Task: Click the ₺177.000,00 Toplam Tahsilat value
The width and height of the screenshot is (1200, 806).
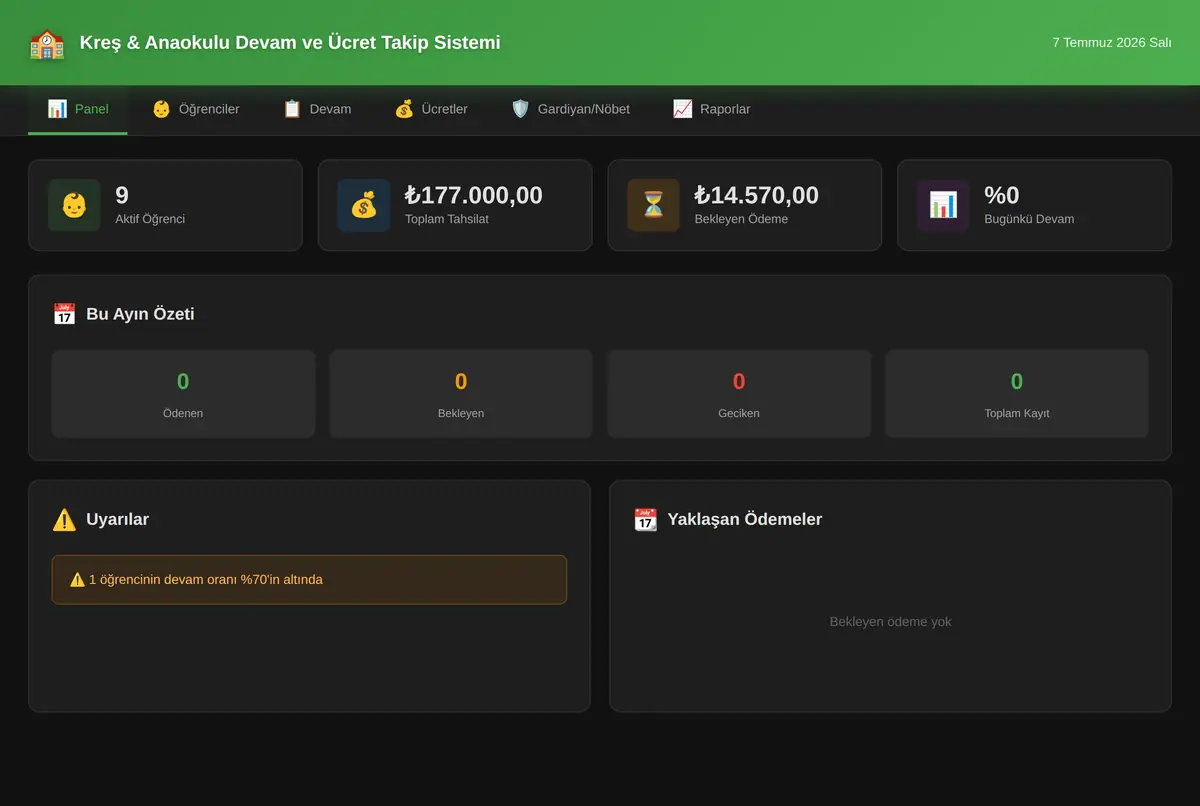Action: (x=474, y=195)
